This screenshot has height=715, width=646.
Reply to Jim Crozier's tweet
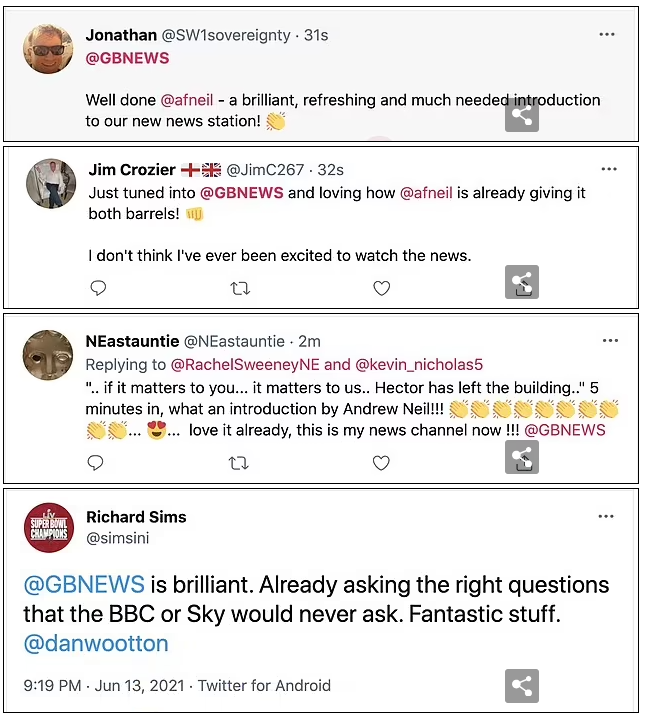tap(98, 289)
